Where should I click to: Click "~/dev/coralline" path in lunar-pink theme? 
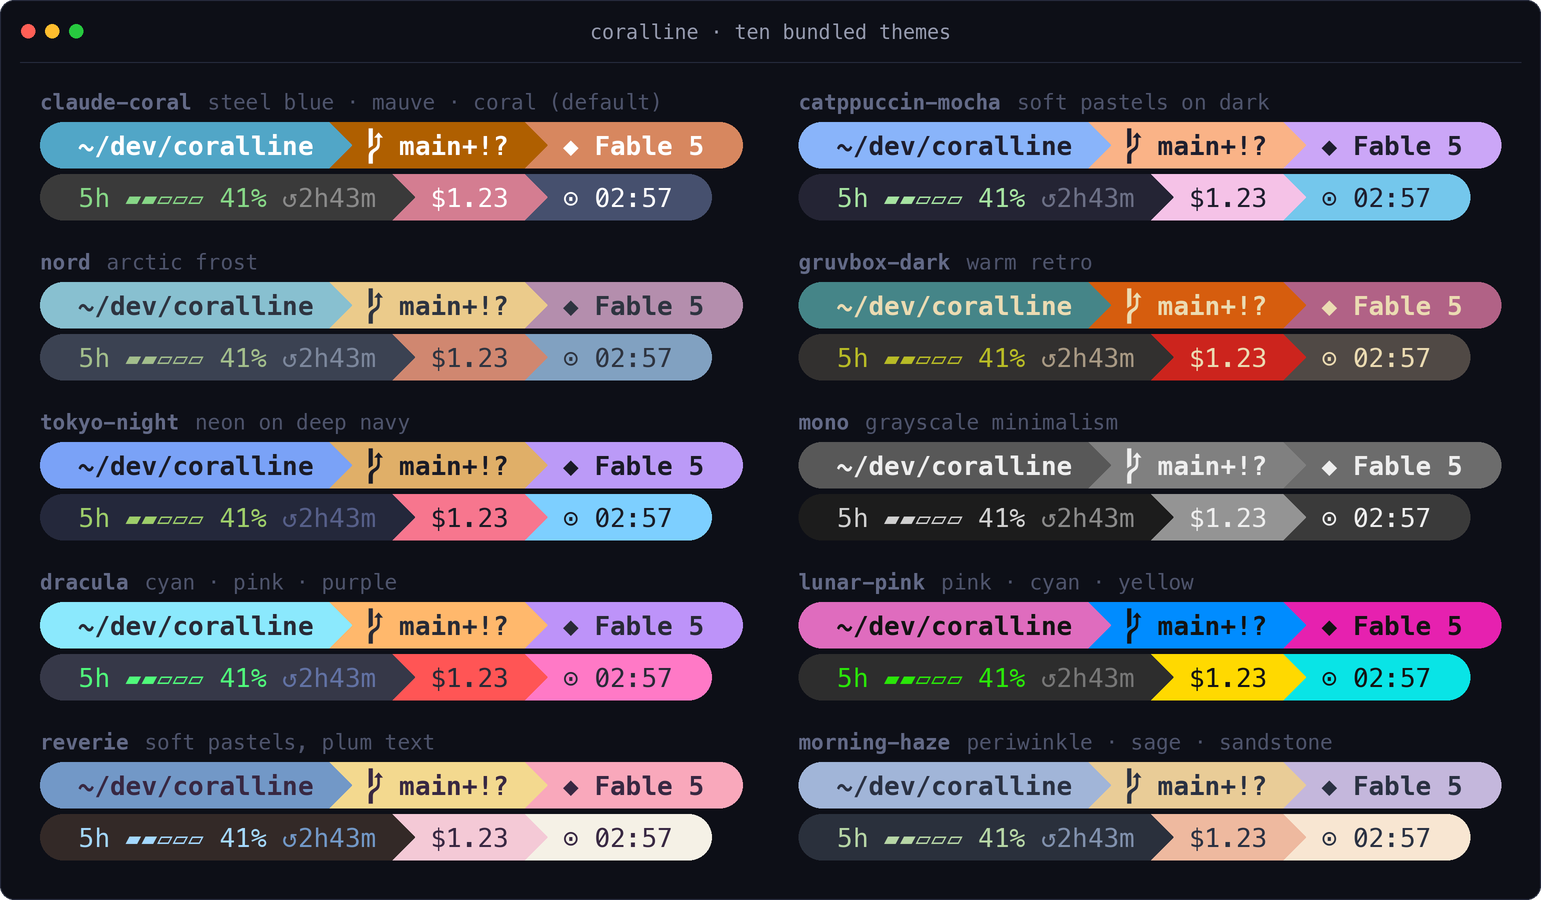954,626
